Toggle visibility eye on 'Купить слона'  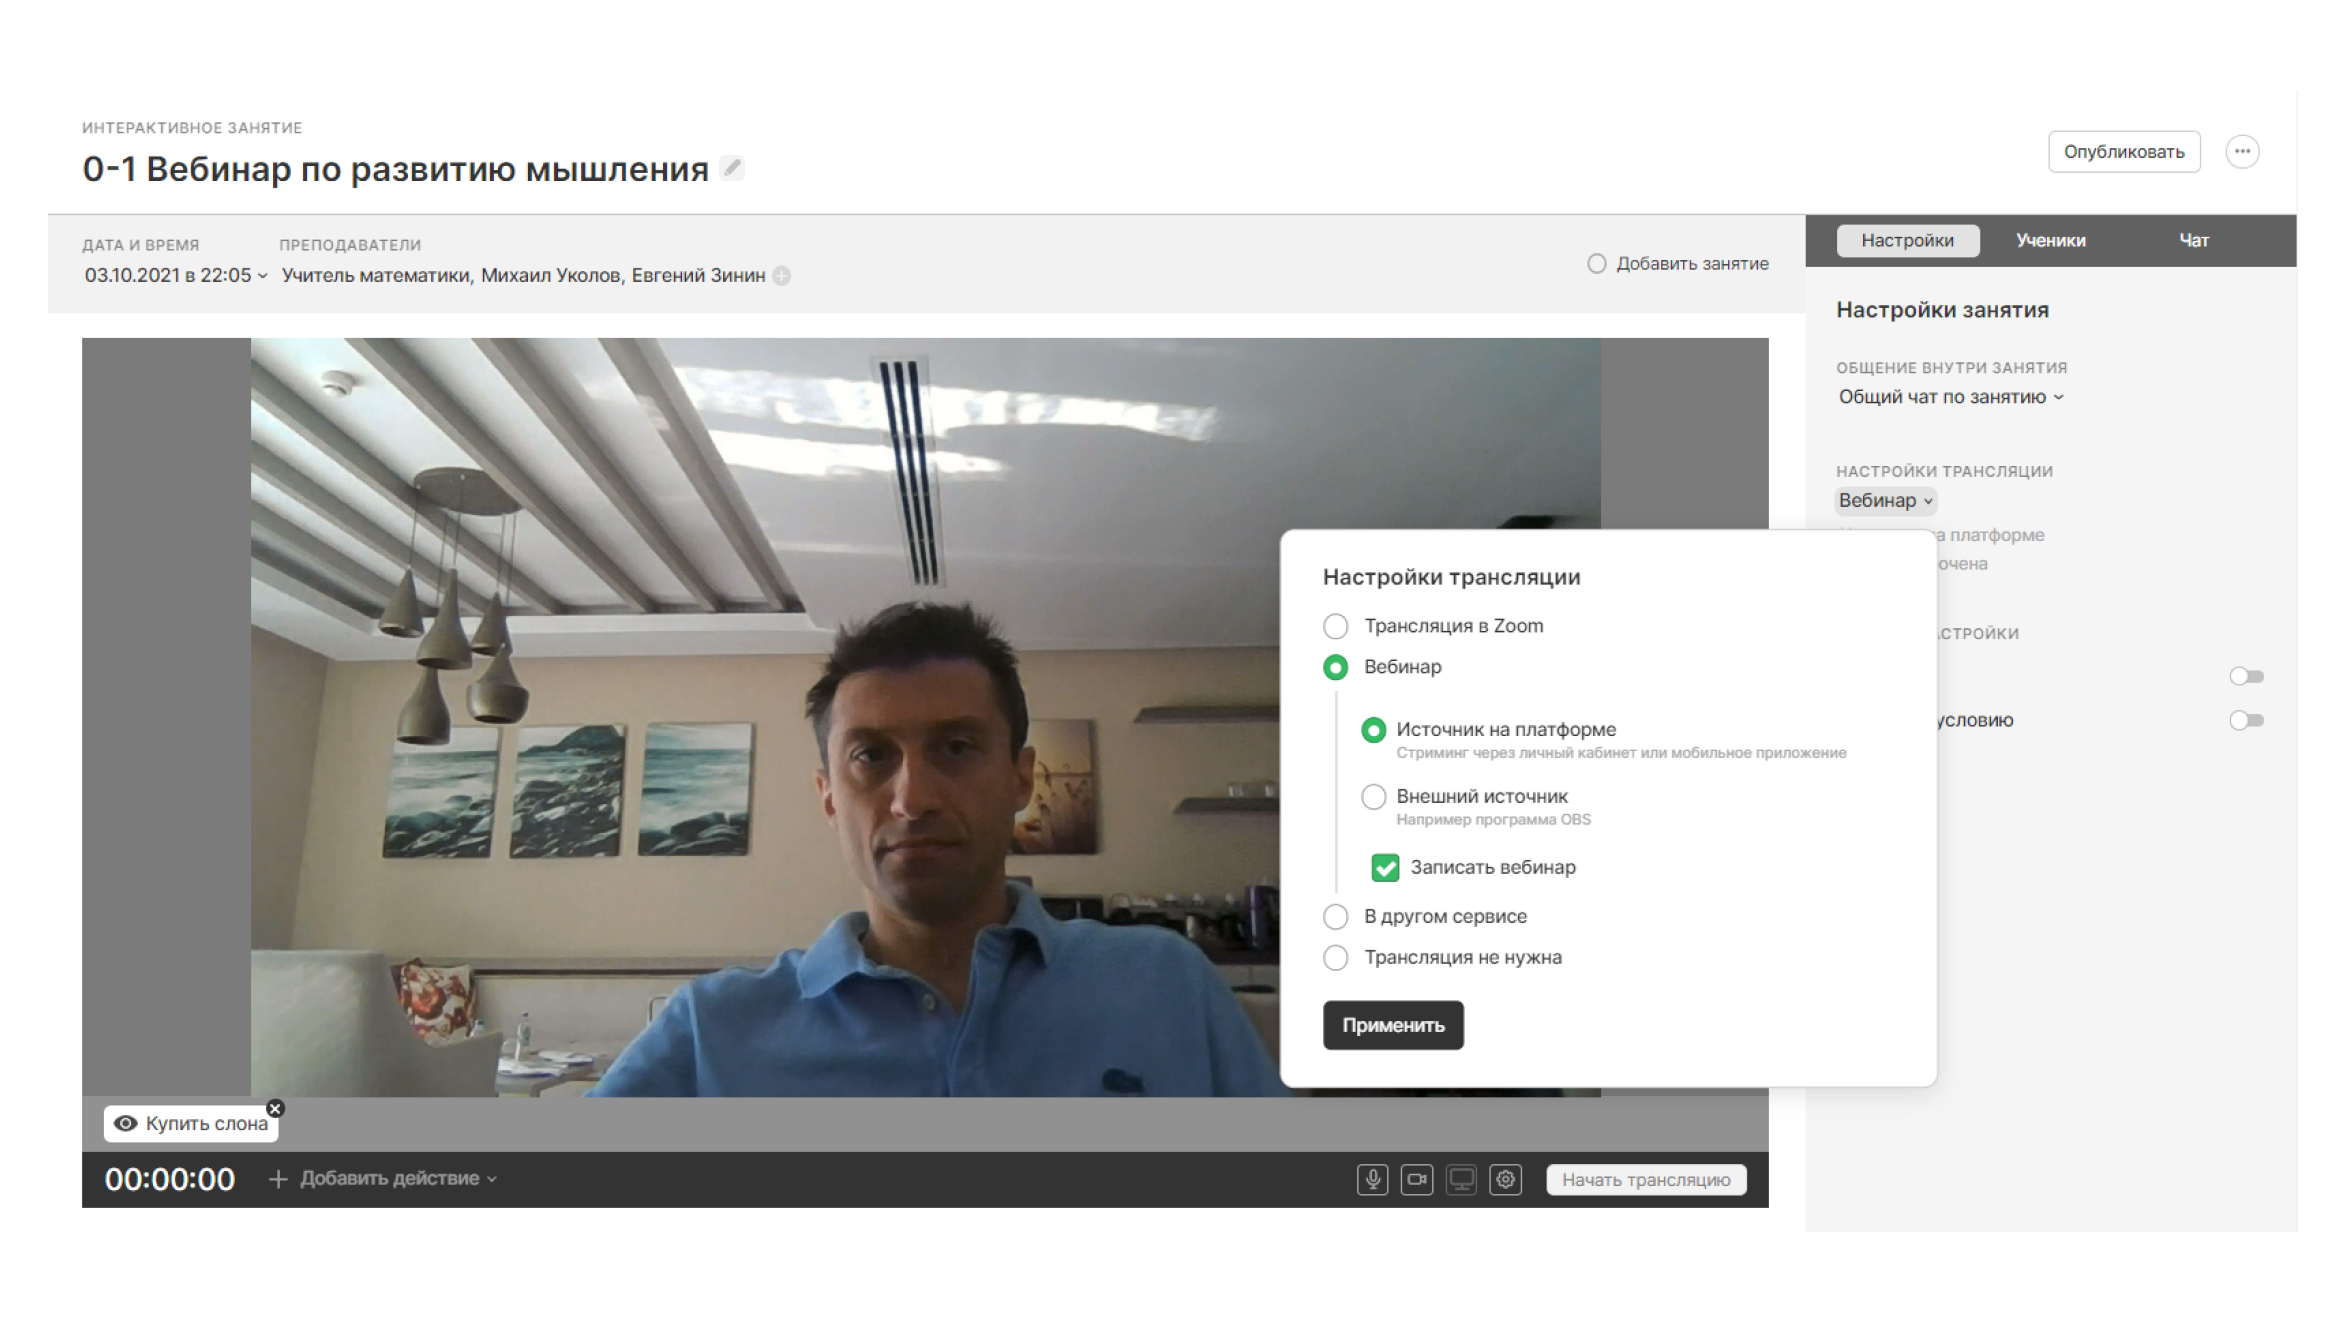pos(125,1123)
